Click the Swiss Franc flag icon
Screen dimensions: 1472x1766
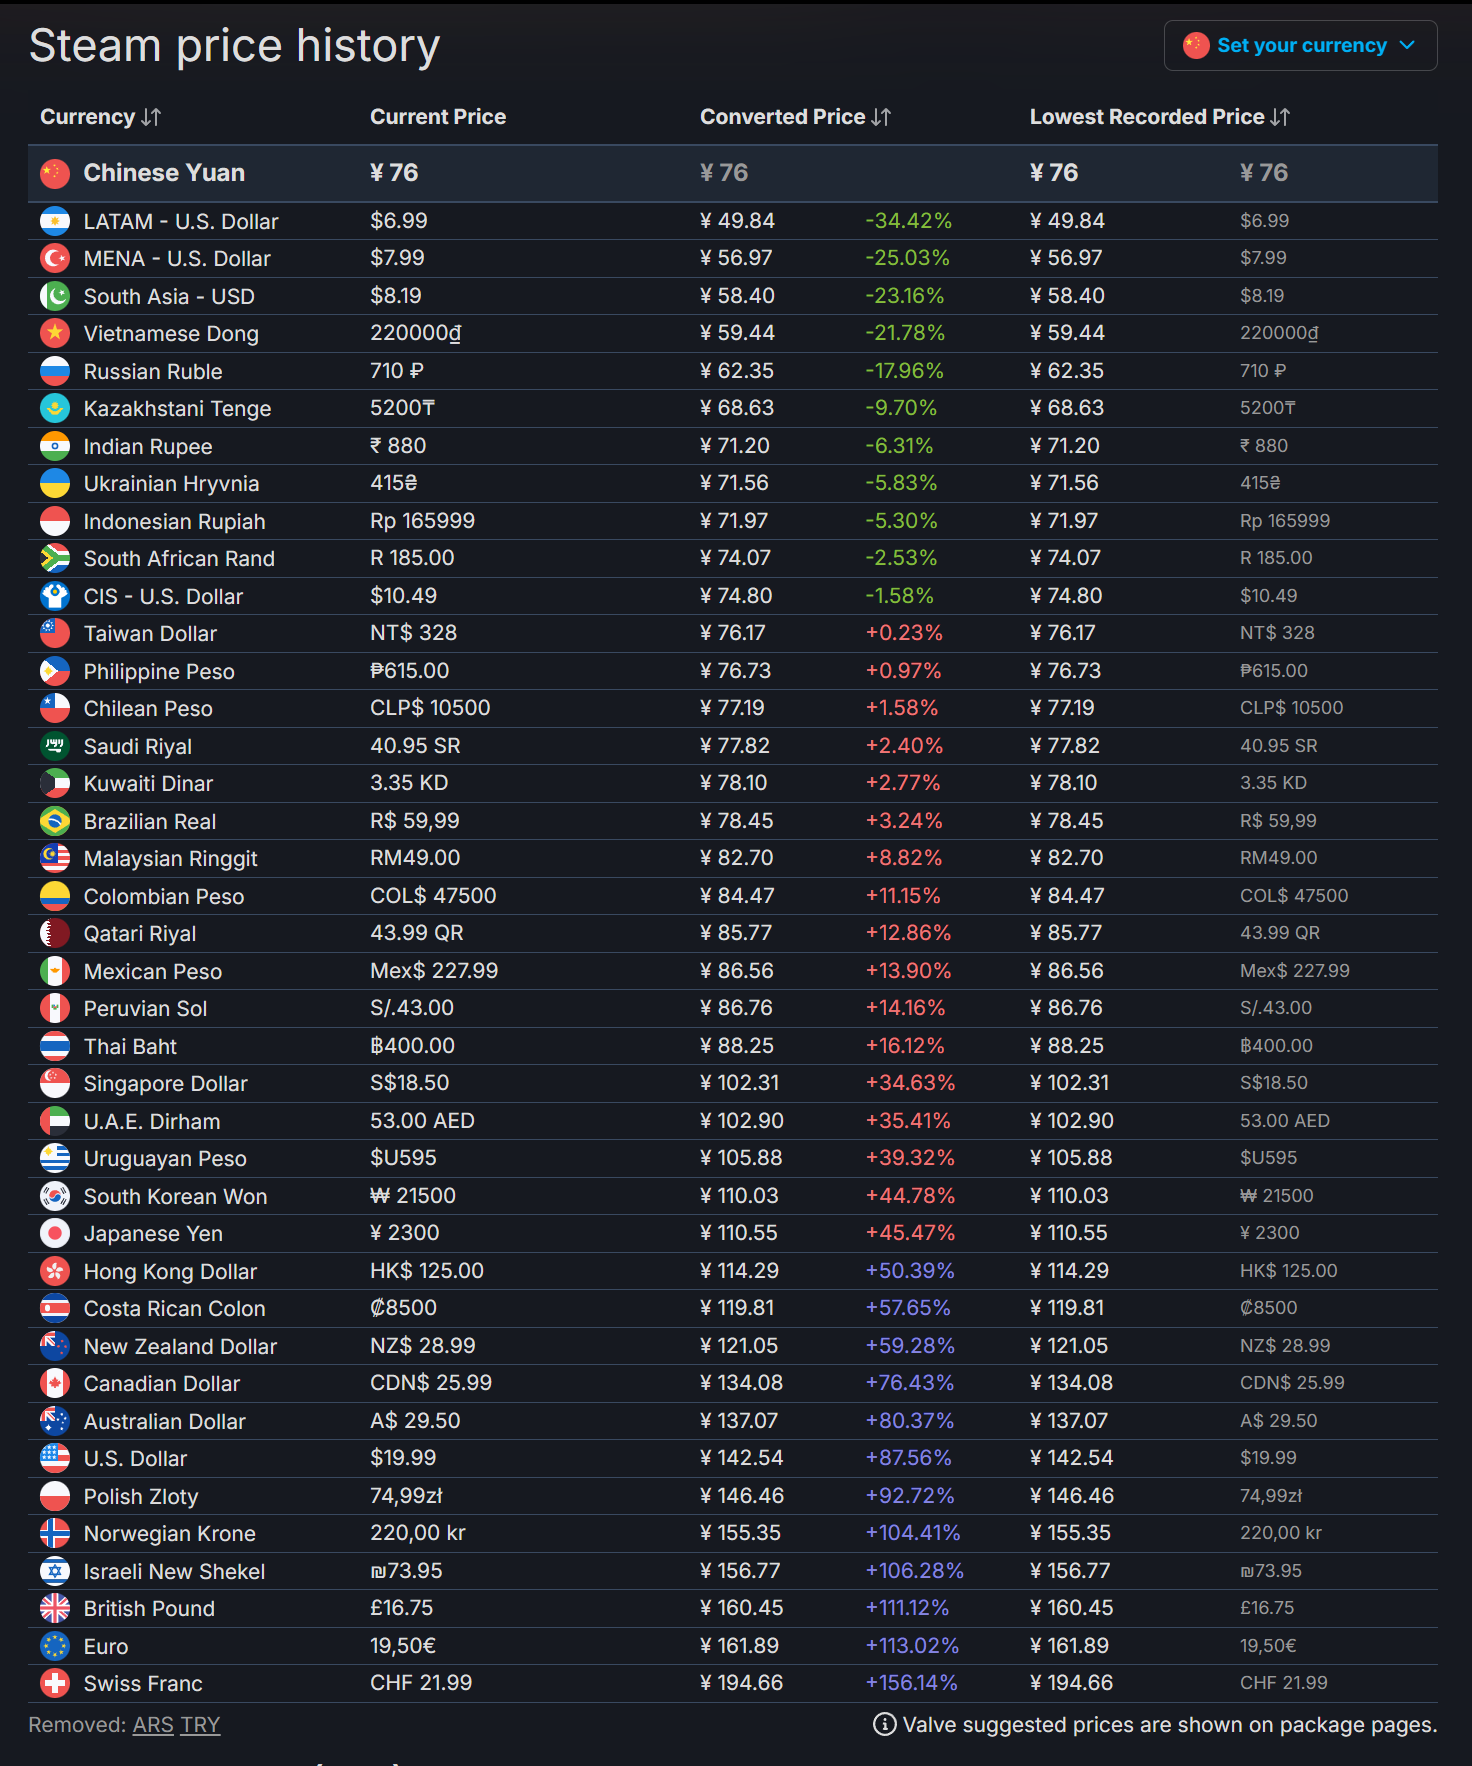pos(55,1683)
